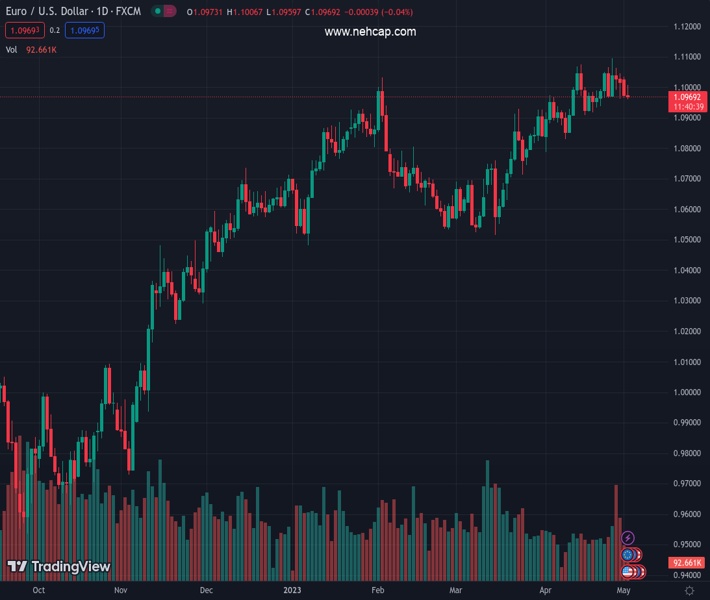710x600 pixels.
Task: Click the 1.12000 level on price scale
Action: pos(686,26)
